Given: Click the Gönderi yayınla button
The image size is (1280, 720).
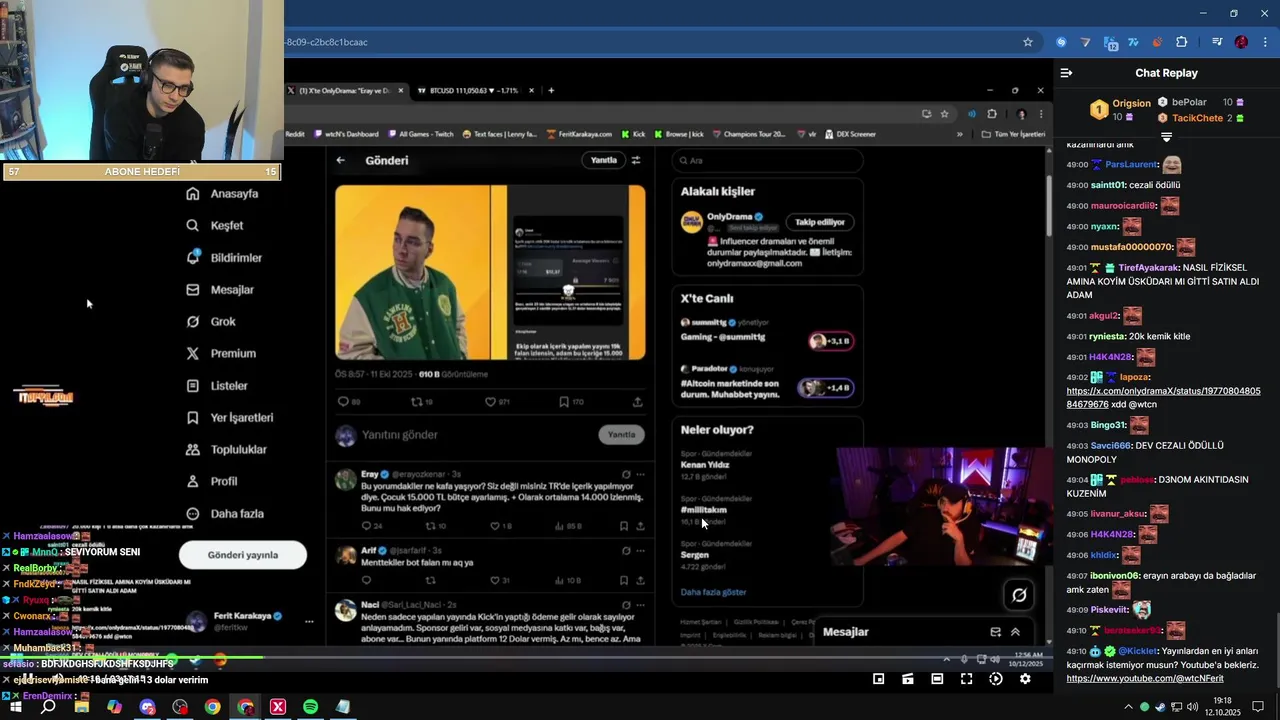Looking at the screenshot, I should [243, 555].
